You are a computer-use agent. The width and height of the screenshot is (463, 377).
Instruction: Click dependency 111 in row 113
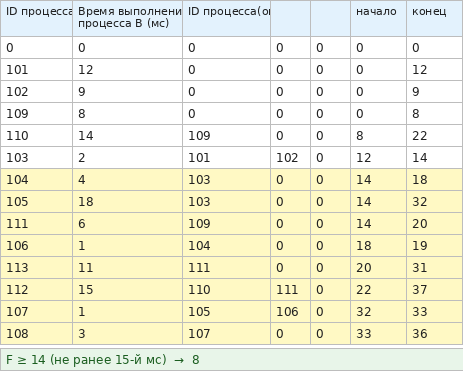227,268
